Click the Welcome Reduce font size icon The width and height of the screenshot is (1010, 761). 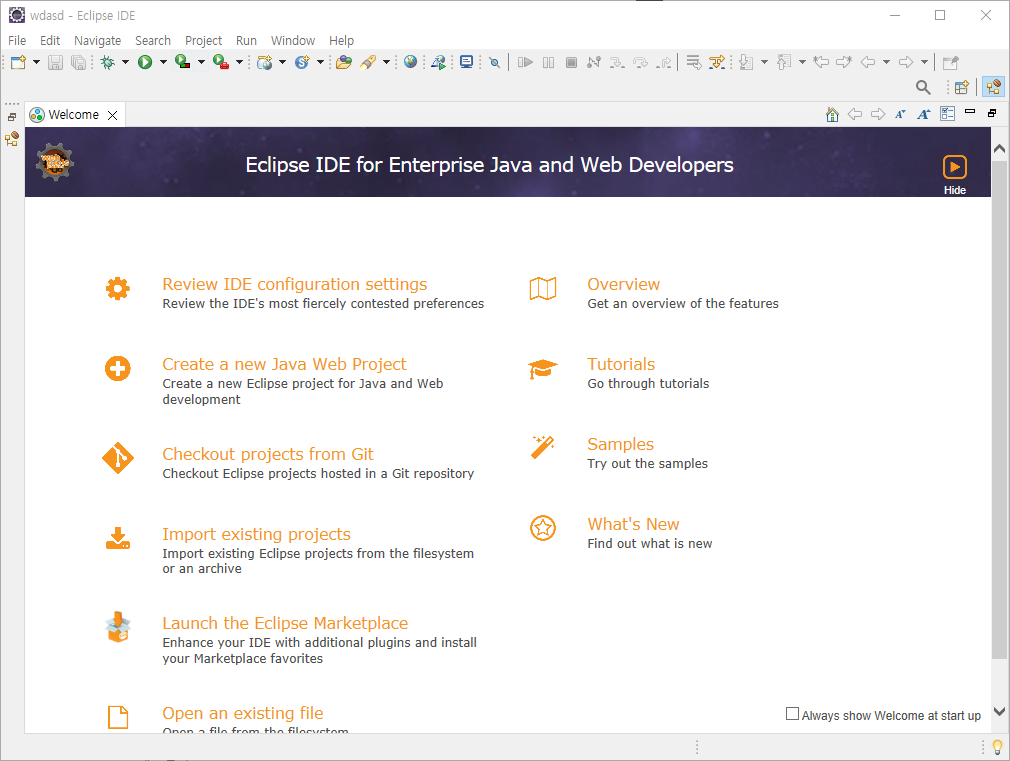900,115
